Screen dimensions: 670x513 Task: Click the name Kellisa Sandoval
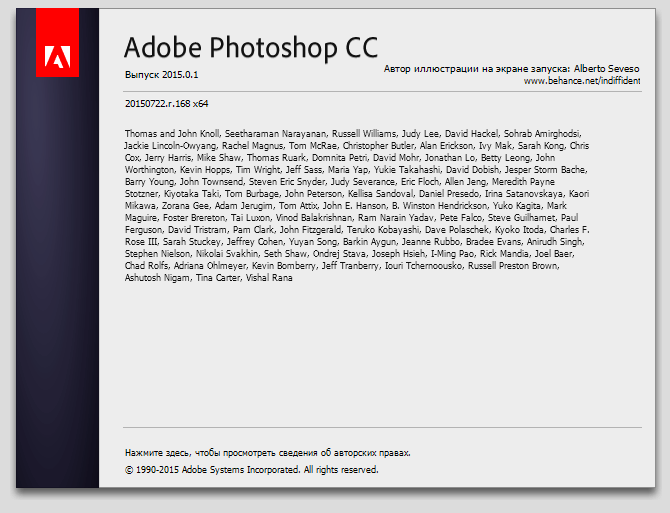(x=380, y=193)
